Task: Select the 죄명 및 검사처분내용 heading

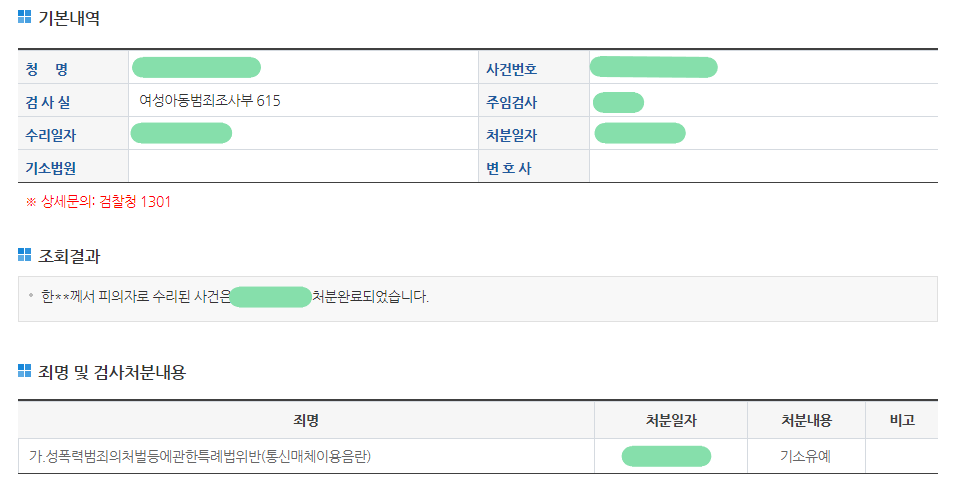Action: (x=112, y=373)
